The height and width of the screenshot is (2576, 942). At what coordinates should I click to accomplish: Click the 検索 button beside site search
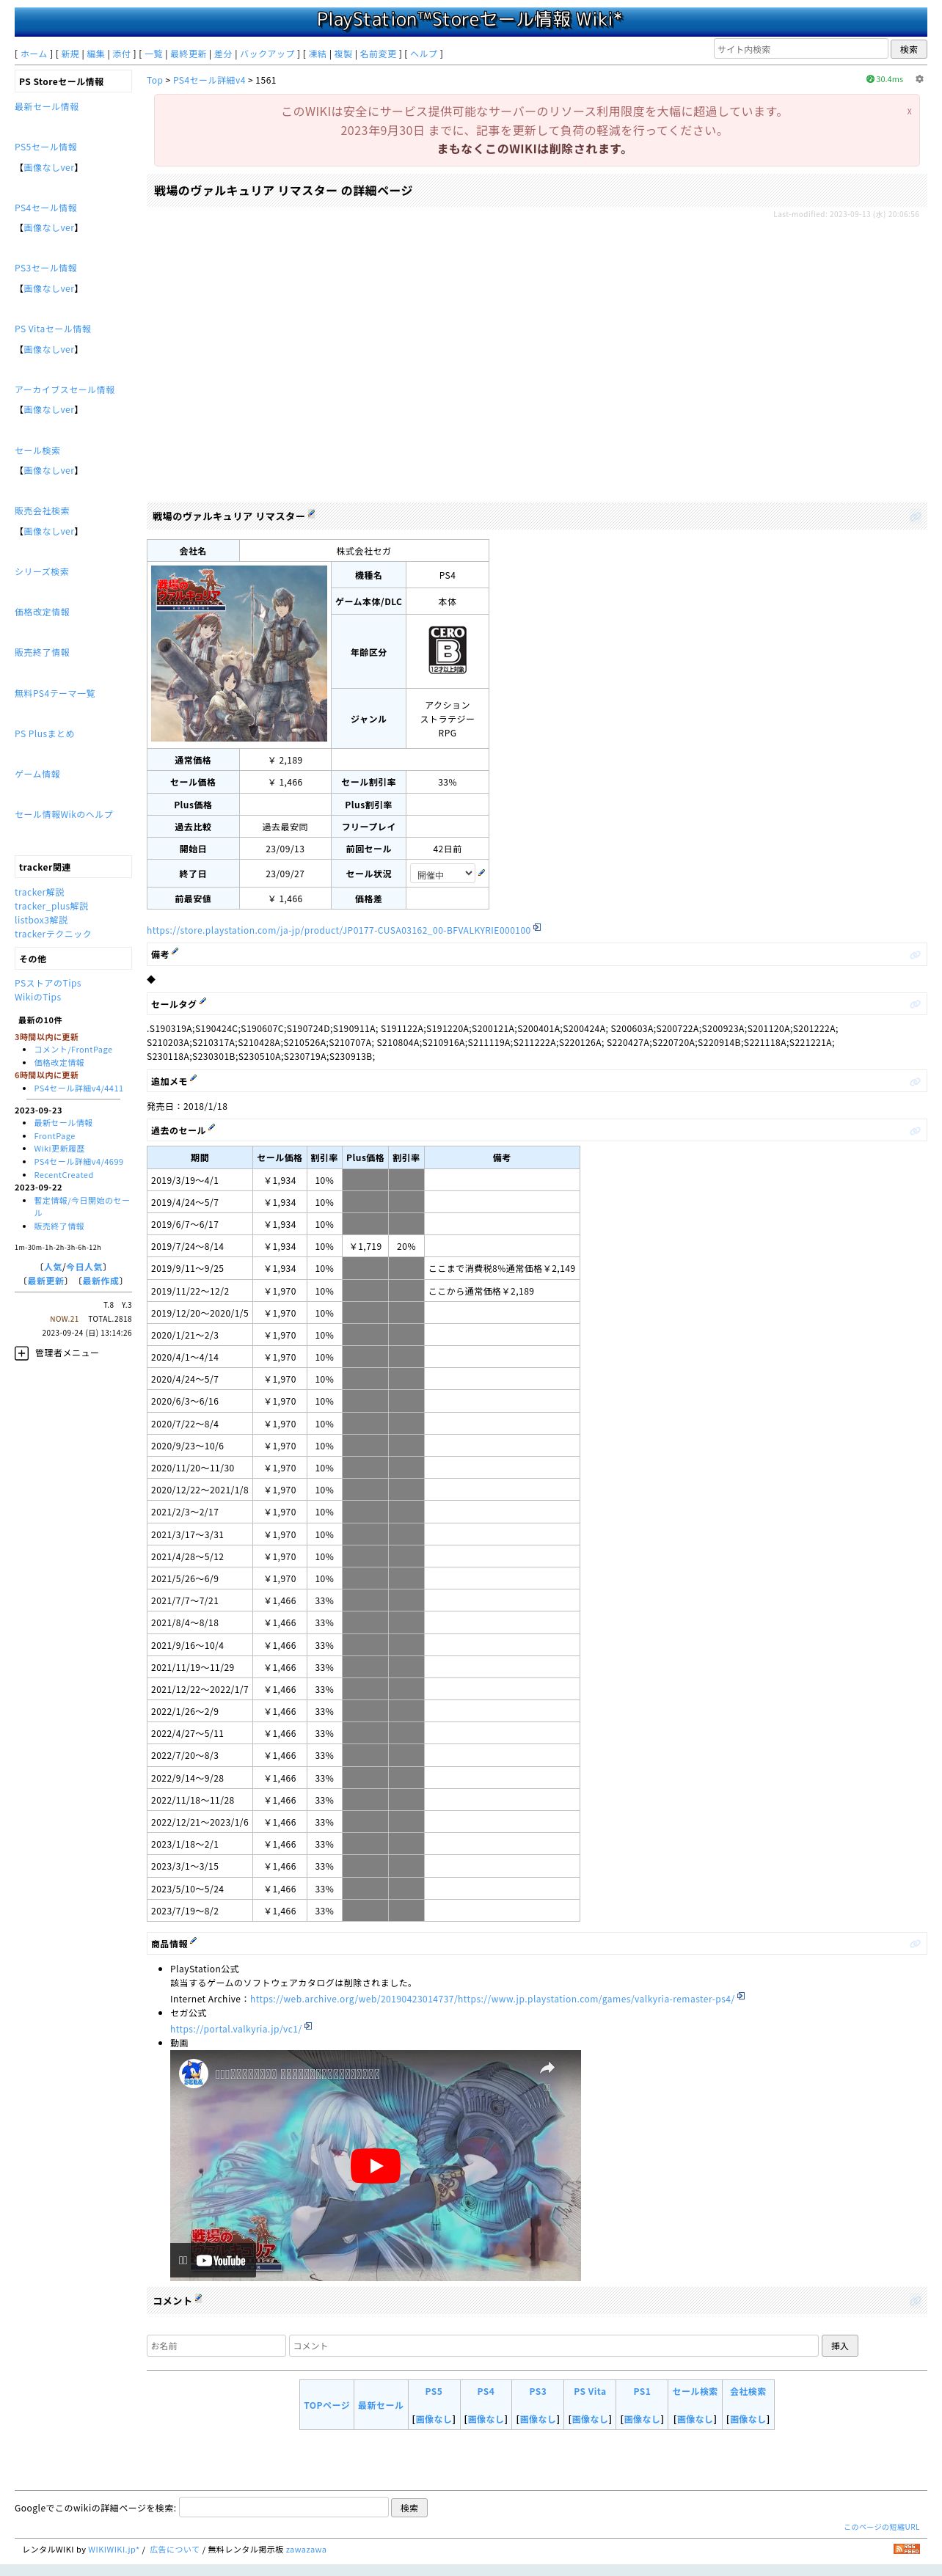(908, 49)
